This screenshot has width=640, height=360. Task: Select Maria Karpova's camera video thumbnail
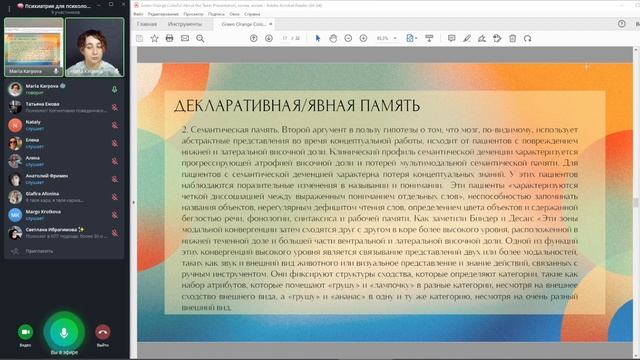pyautogui.click(x=95, y=47)
